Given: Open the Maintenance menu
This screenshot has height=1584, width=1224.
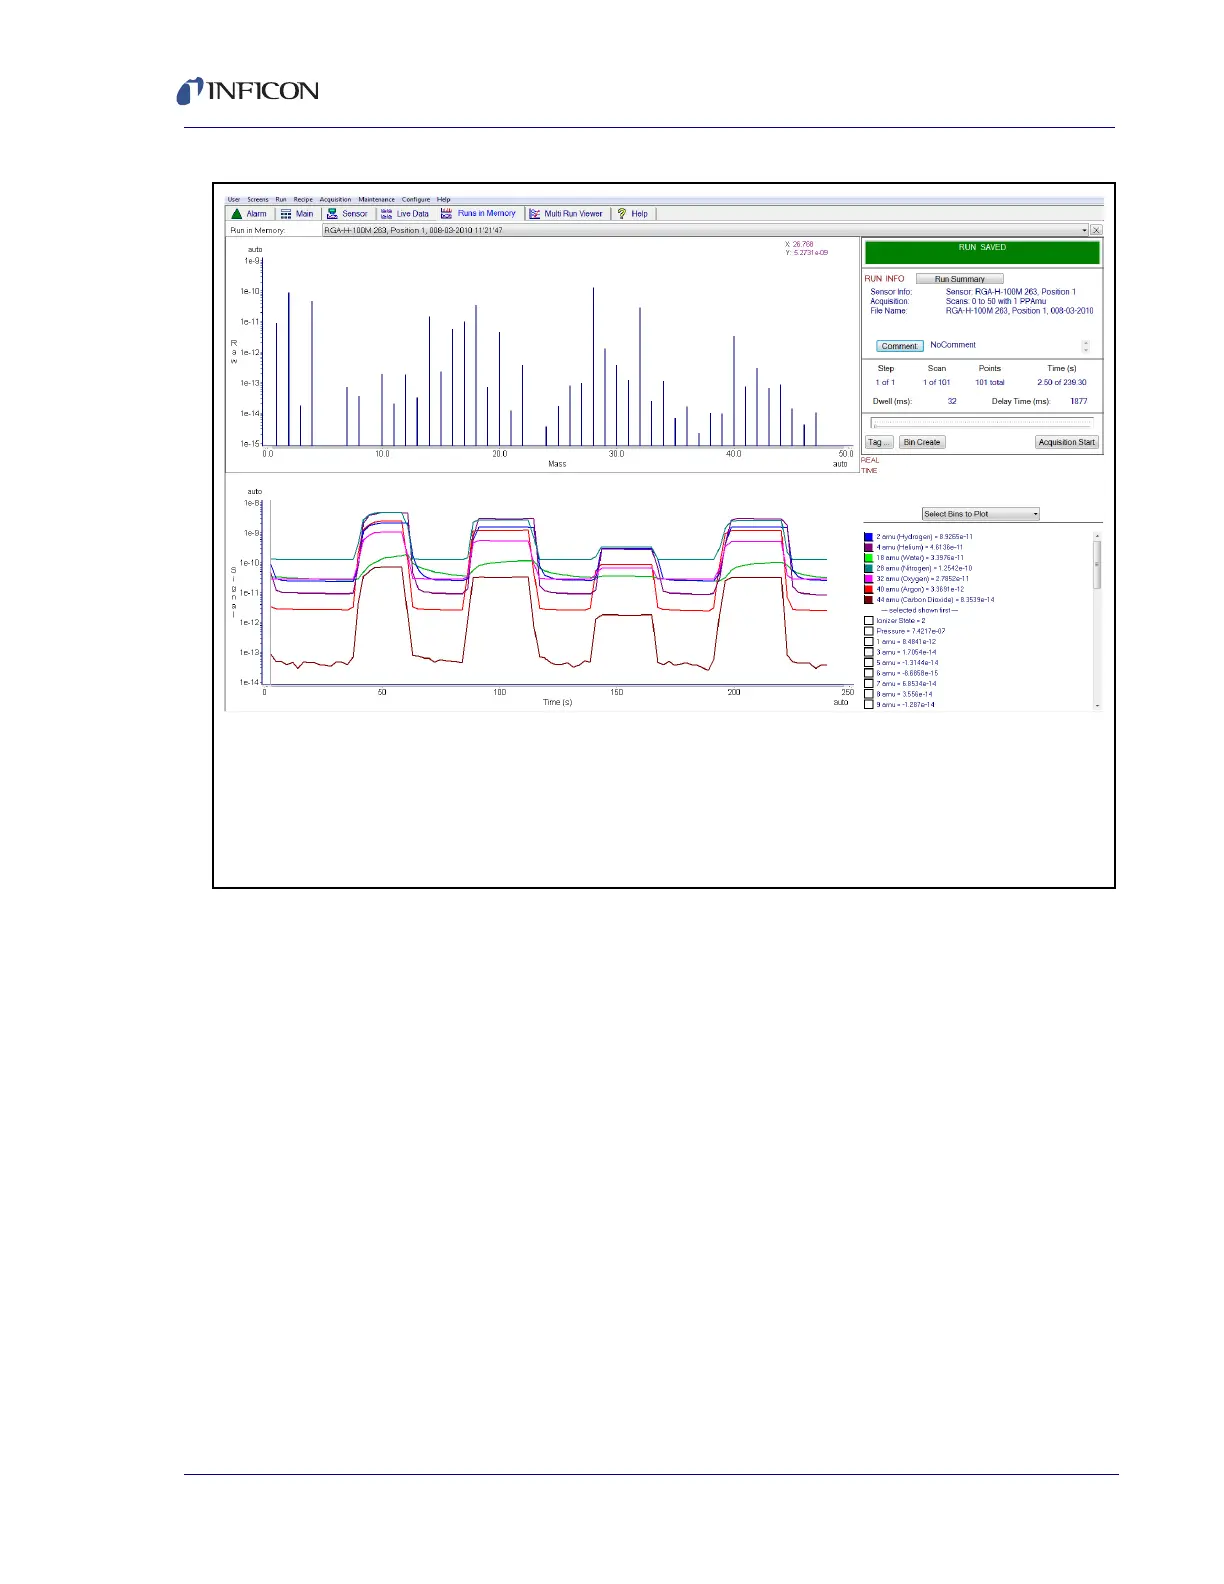Looking at the screenshot, I should tap(377, 199).
